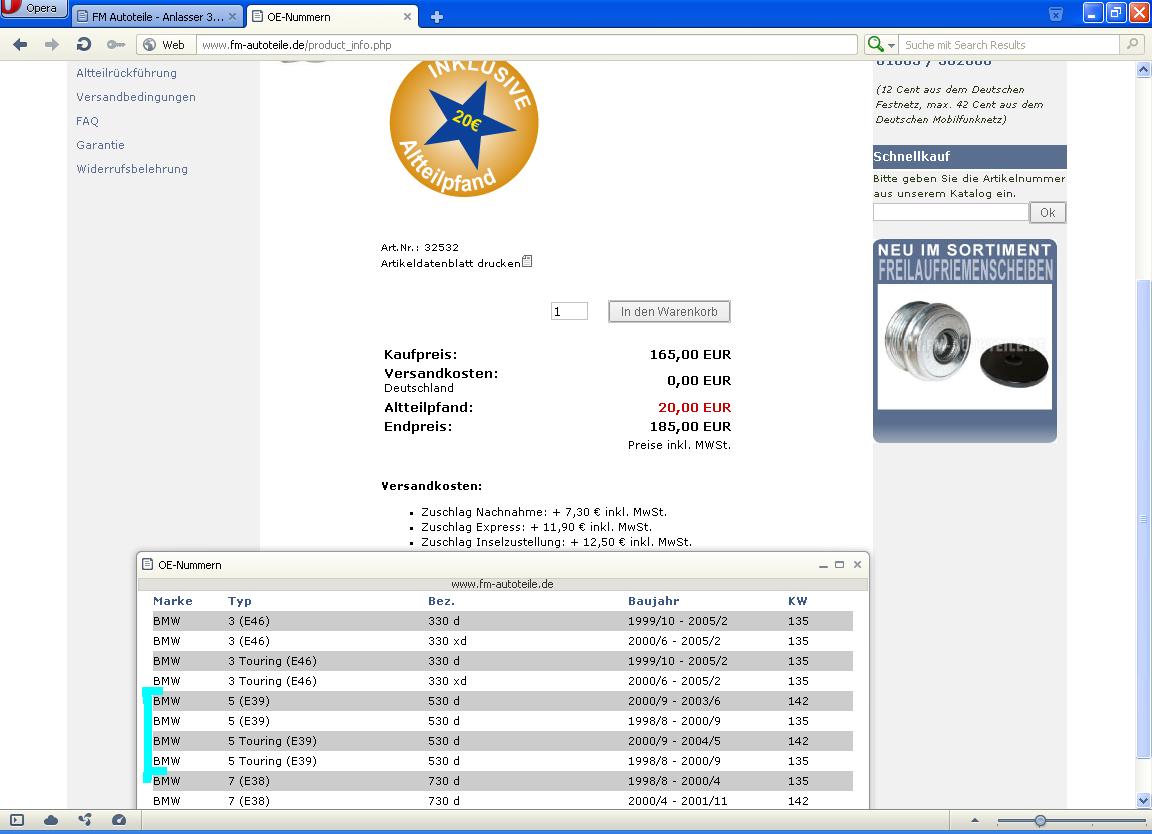
Task: Open the FAQ link in sidebar
Action: coord(87,121)
